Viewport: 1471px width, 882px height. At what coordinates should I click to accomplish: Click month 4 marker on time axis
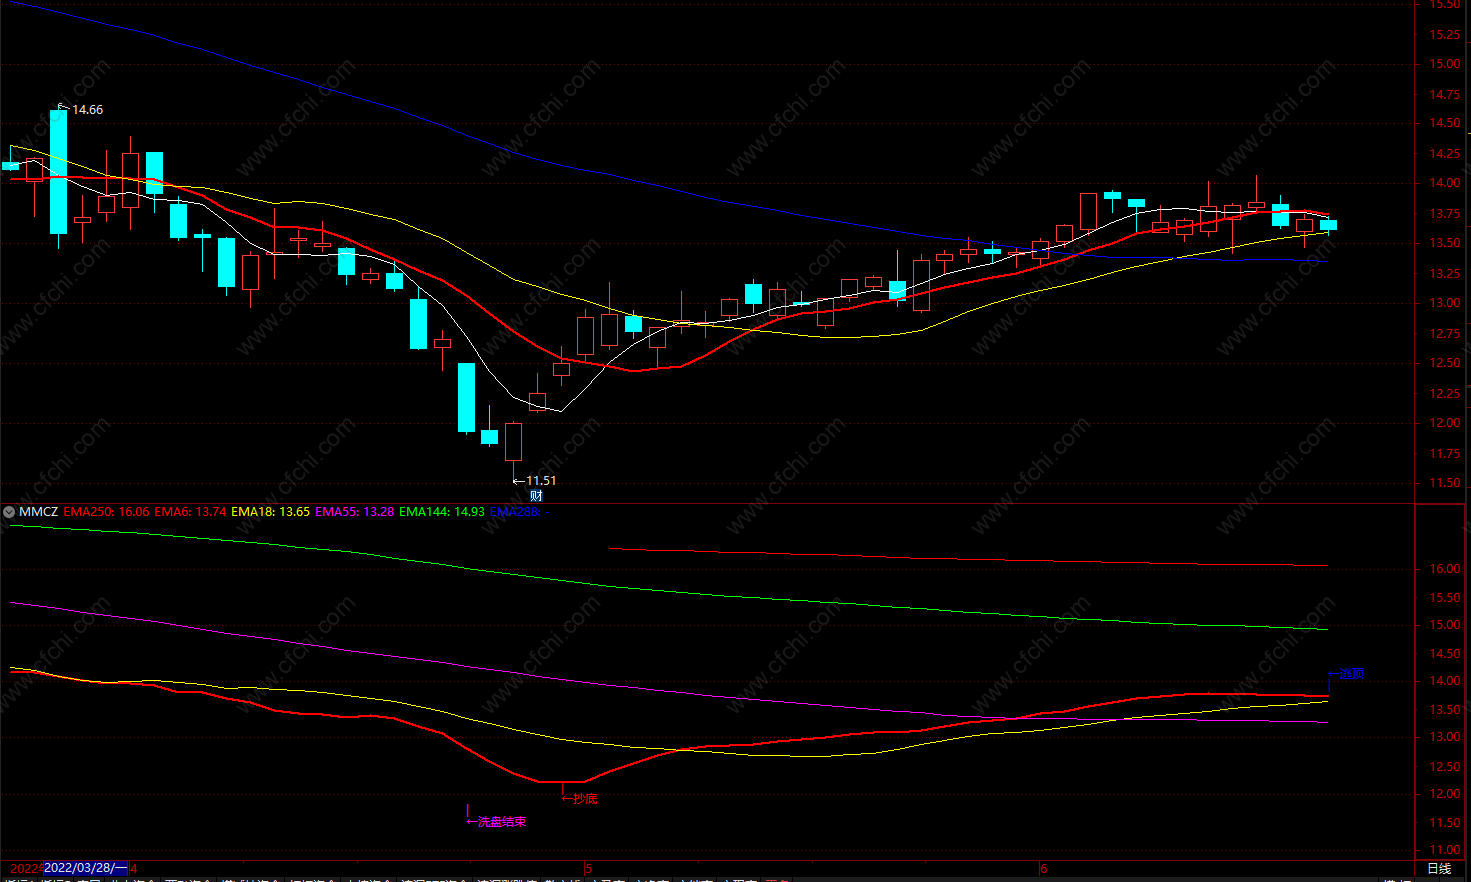pyautogui.click(x=134, y=868)
